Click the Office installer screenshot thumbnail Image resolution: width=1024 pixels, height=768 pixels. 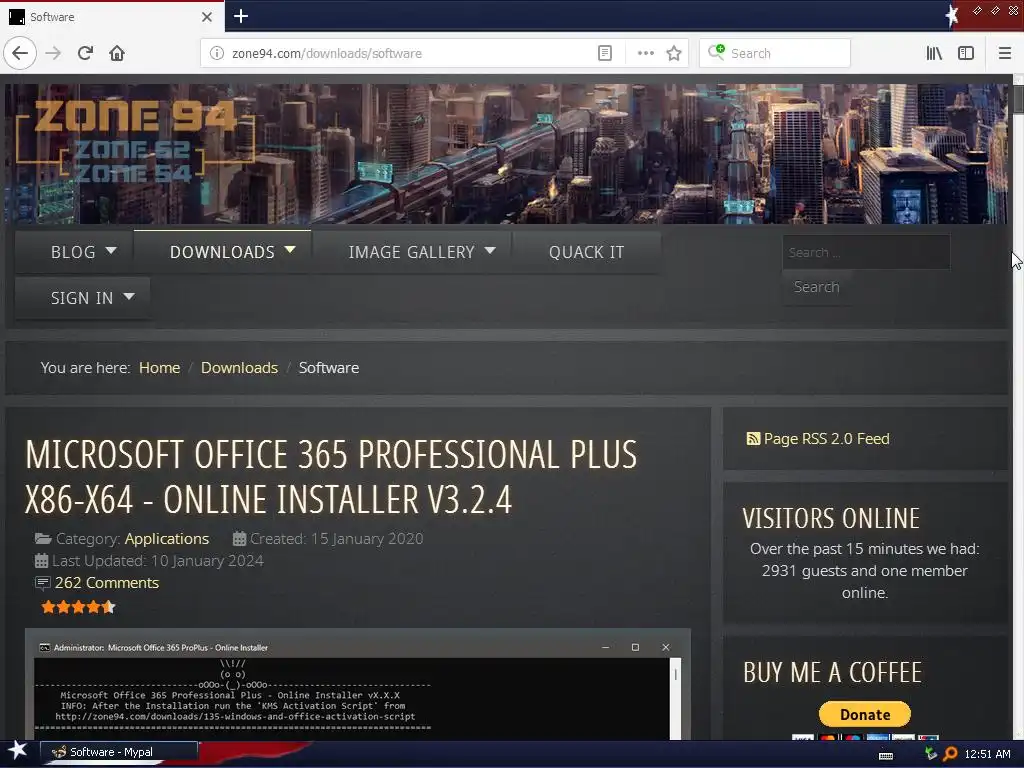point(357,684)
